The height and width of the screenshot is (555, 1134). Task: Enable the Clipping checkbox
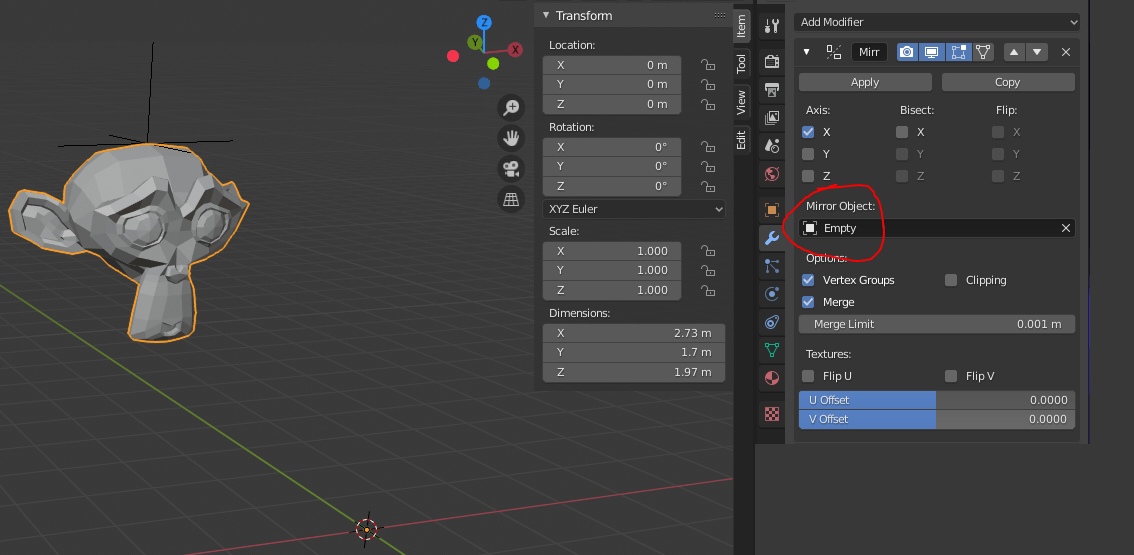951,280
